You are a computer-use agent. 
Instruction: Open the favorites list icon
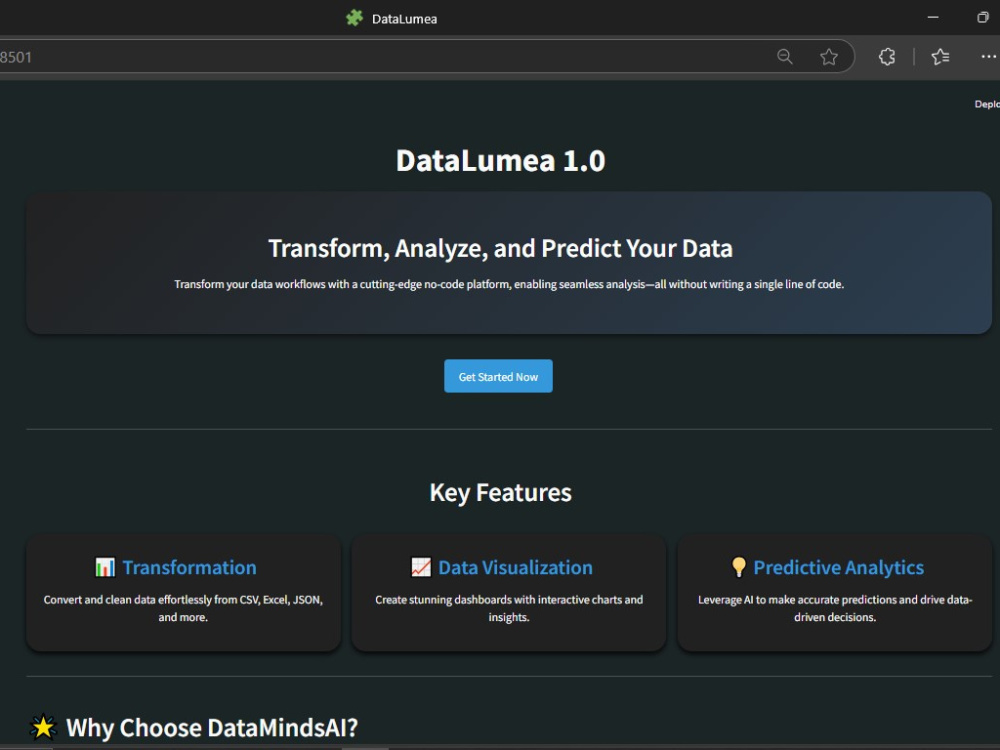pyautogui.click(x=940, y=57)
